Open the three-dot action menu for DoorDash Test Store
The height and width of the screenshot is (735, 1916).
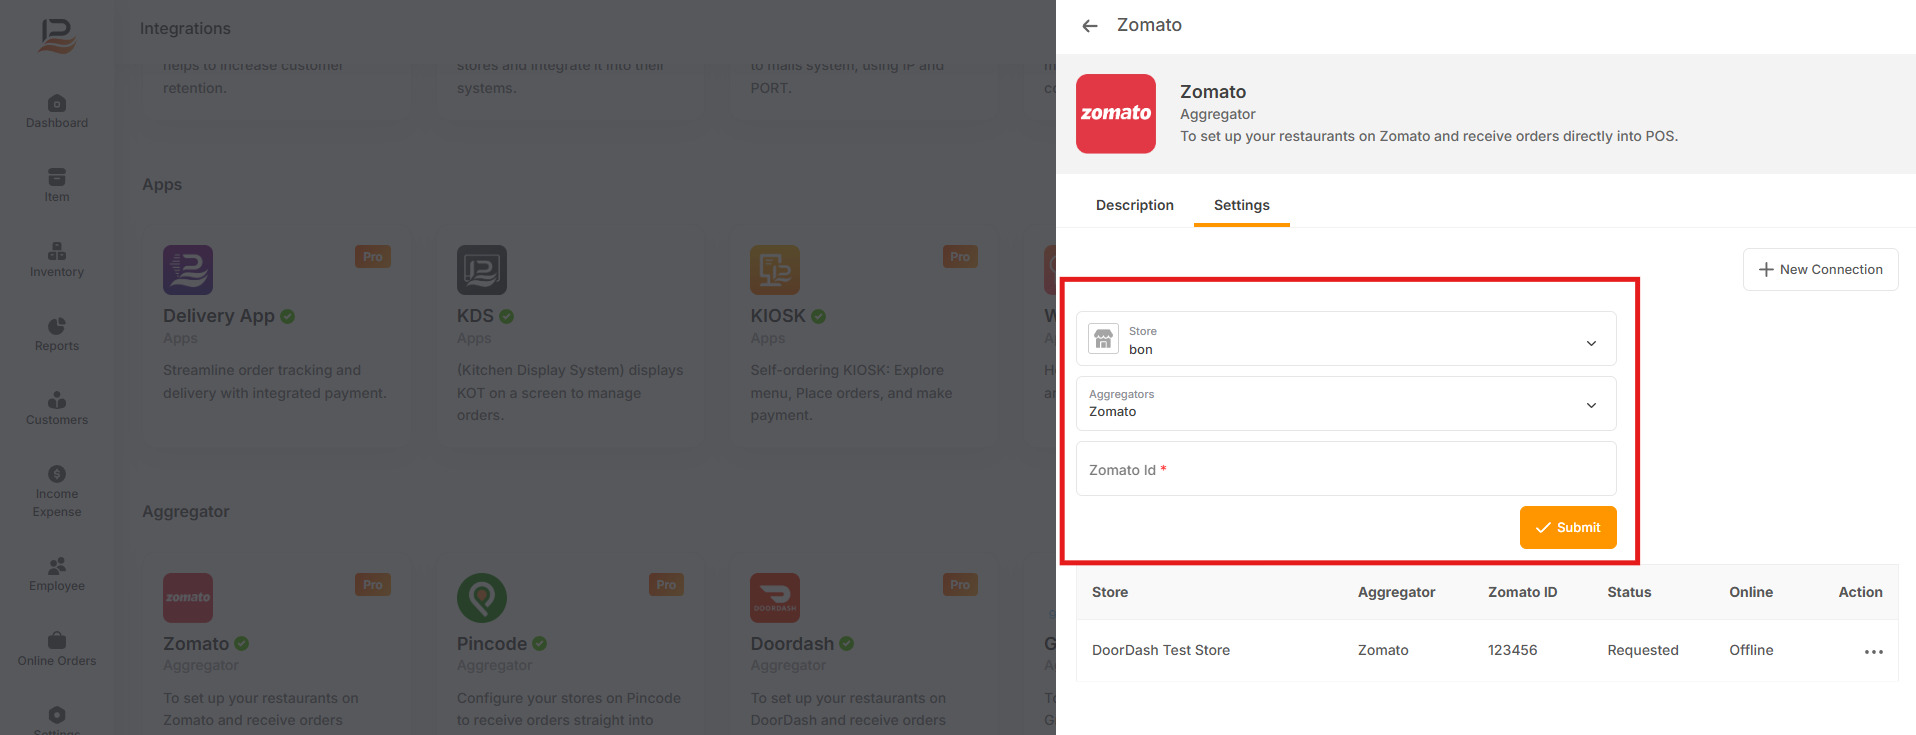(1874, 652)
